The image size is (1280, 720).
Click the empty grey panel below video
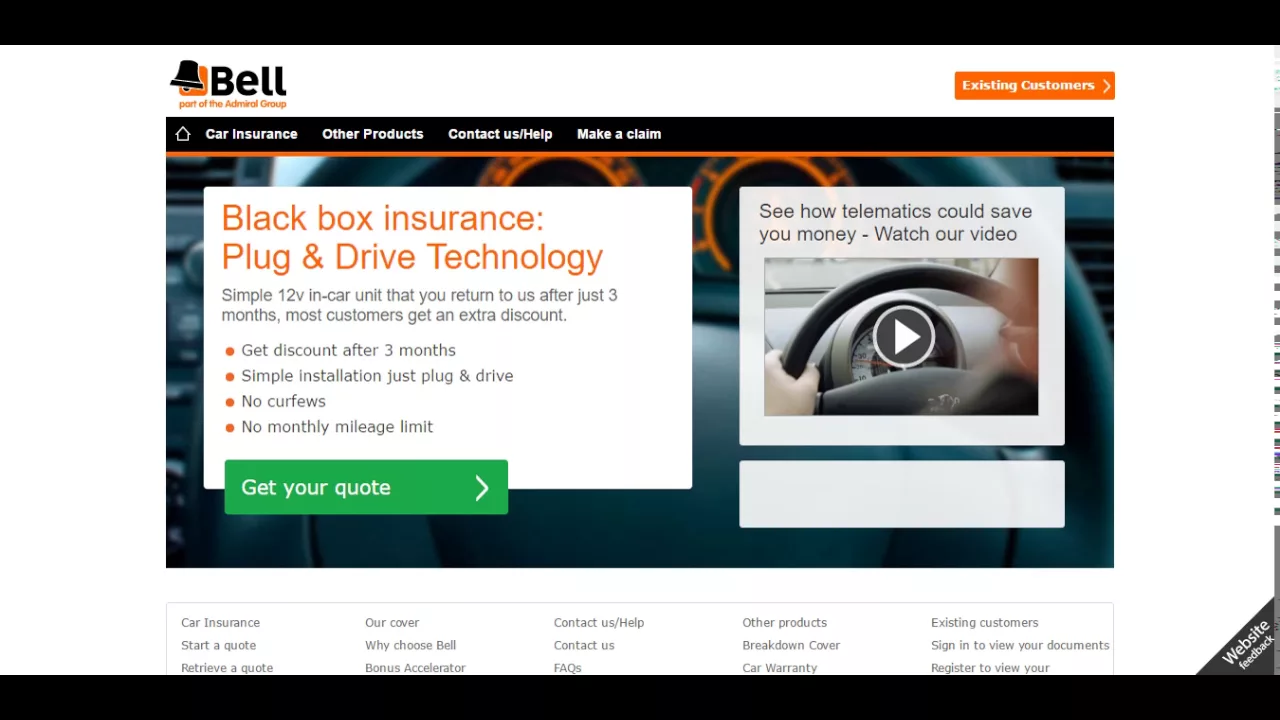tap(902, 494)
